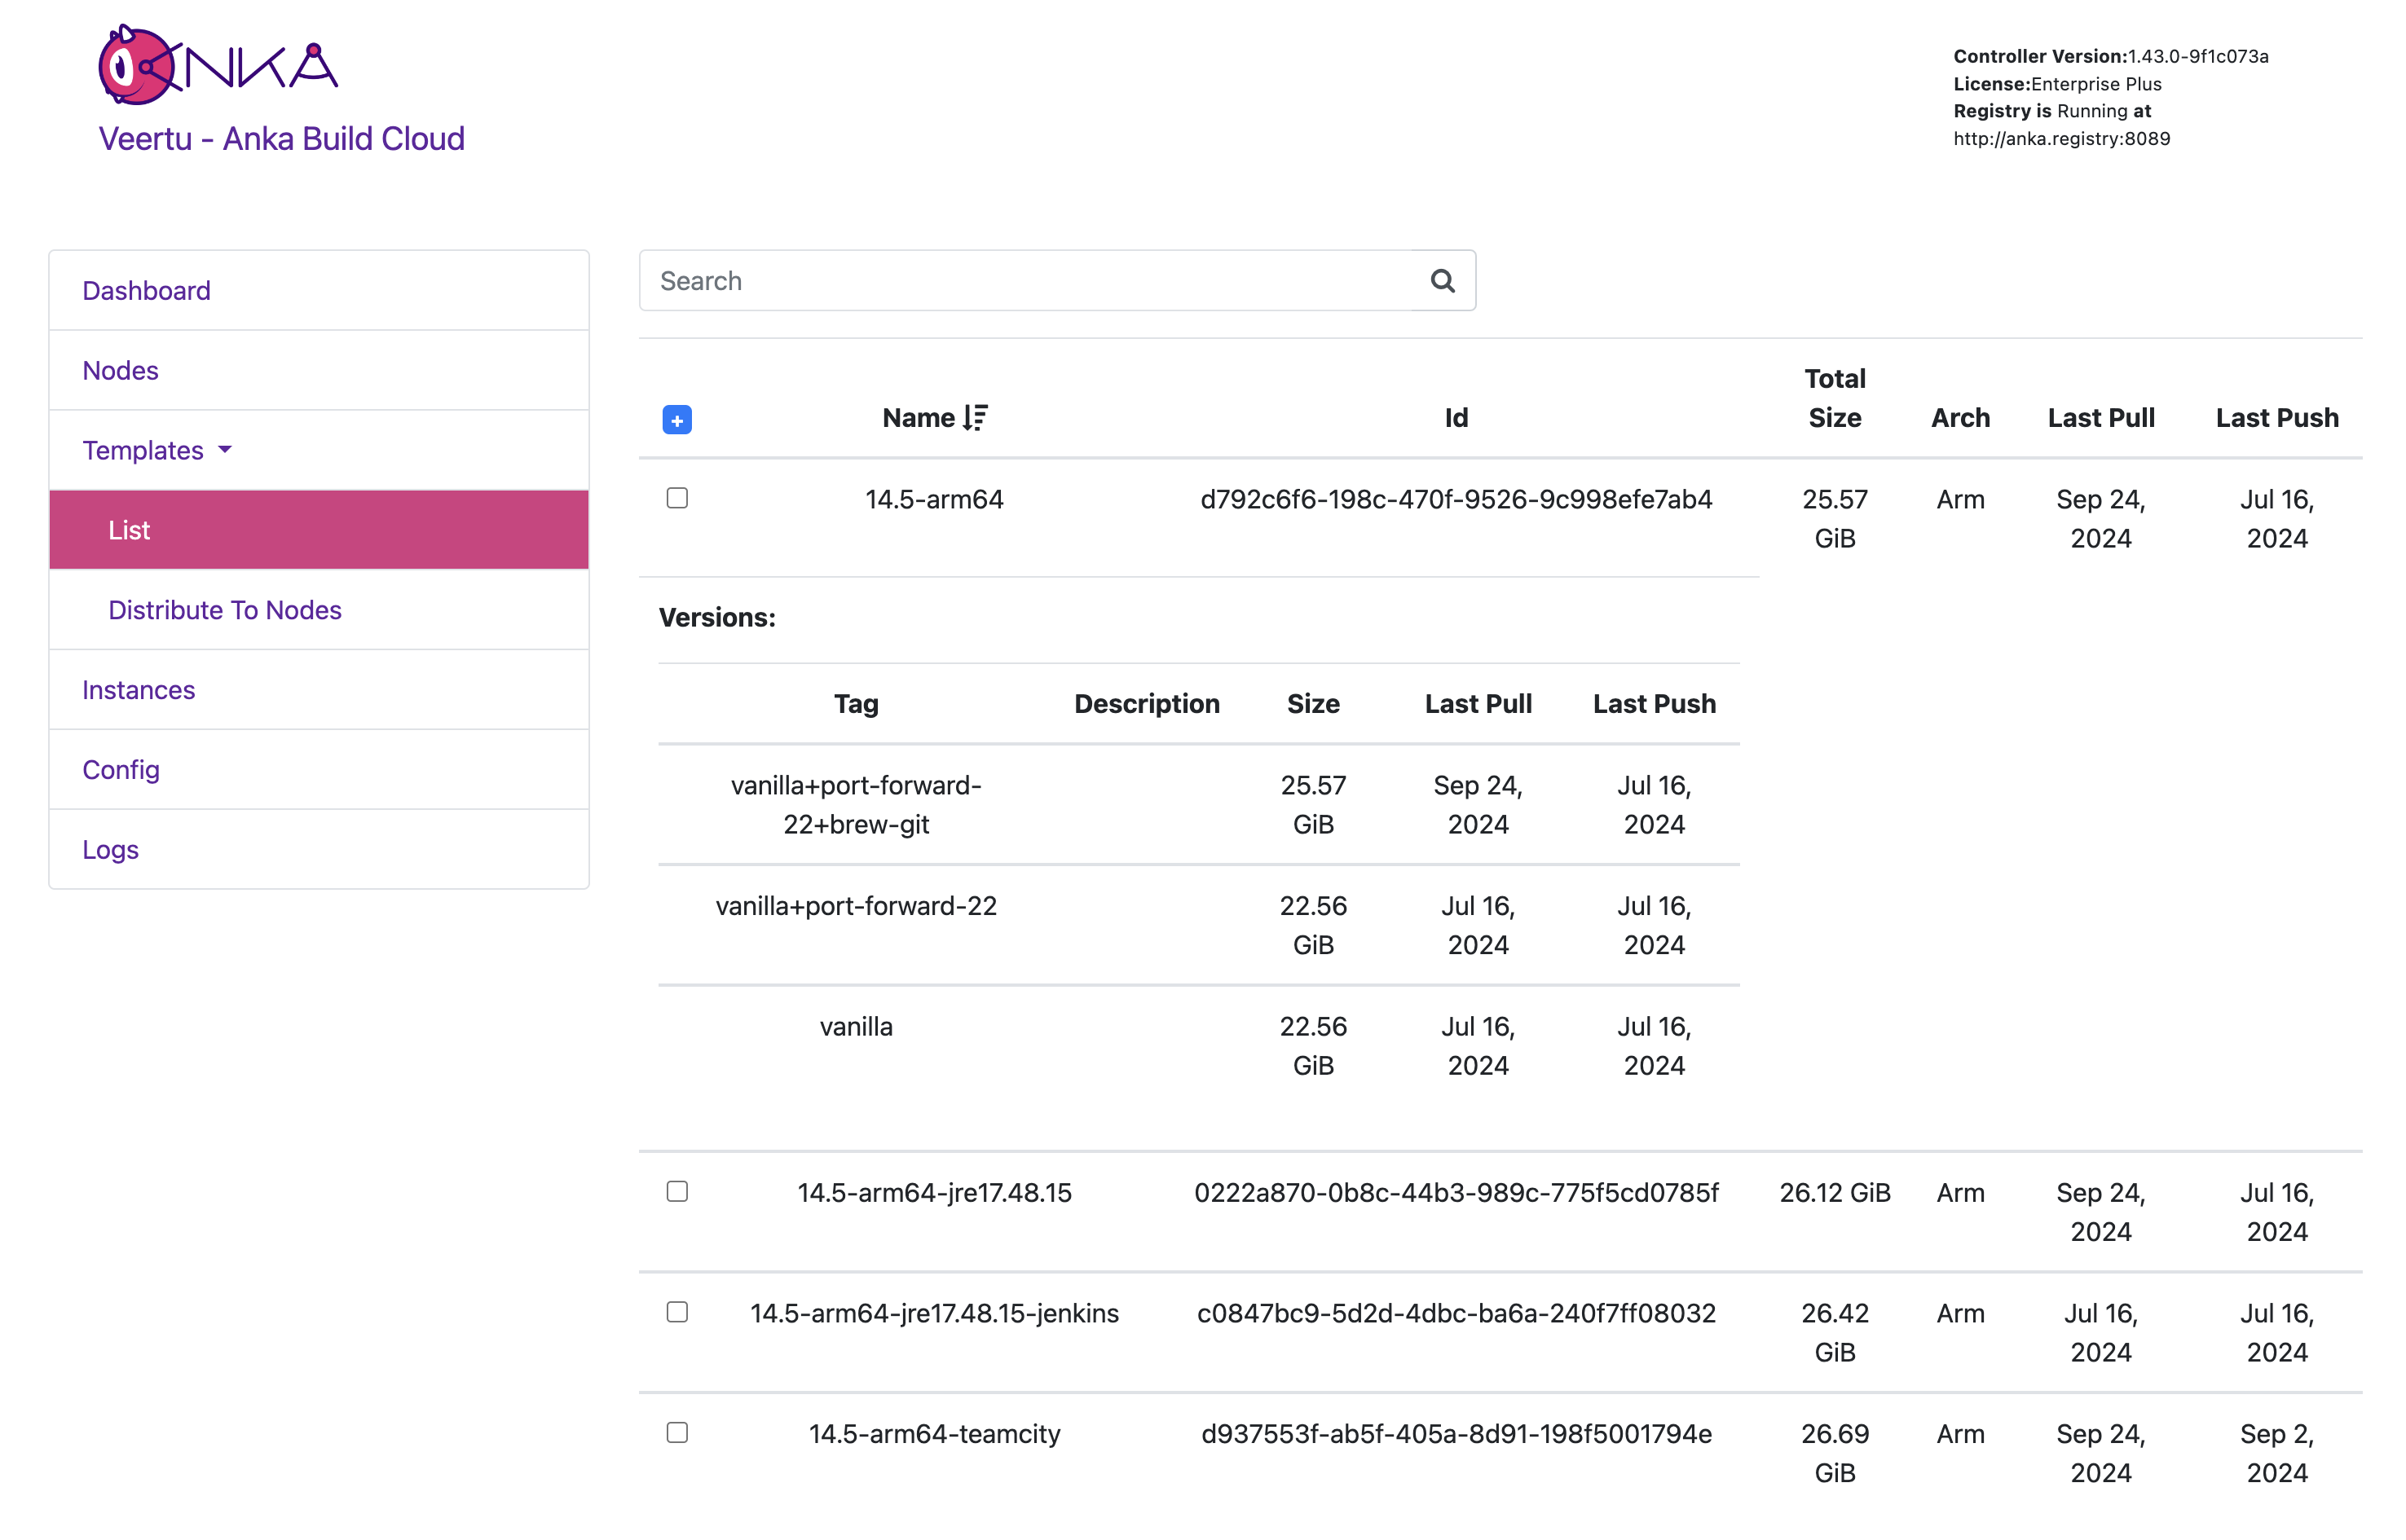Open the Config section
Viewport: 2406px width, 1540px height.
[120, 769]
